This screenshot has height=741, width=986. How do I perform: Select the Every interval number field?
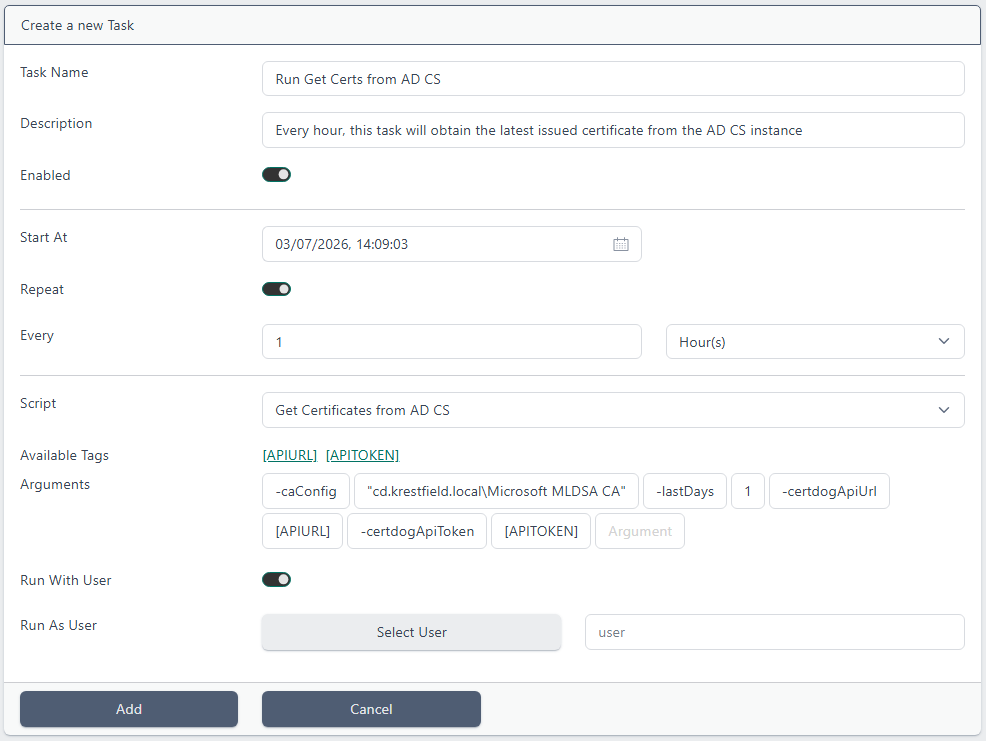click(x=451, y=342)
